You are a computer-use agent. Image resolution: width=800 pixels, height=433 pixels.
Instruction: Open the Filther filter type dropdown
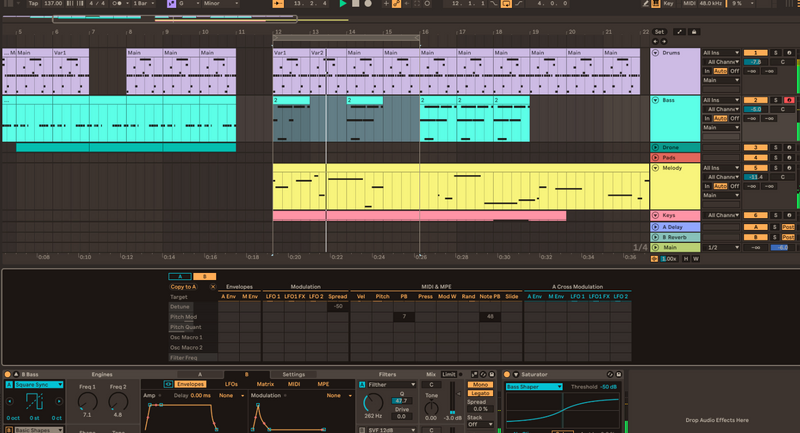(x=391, y=385)
